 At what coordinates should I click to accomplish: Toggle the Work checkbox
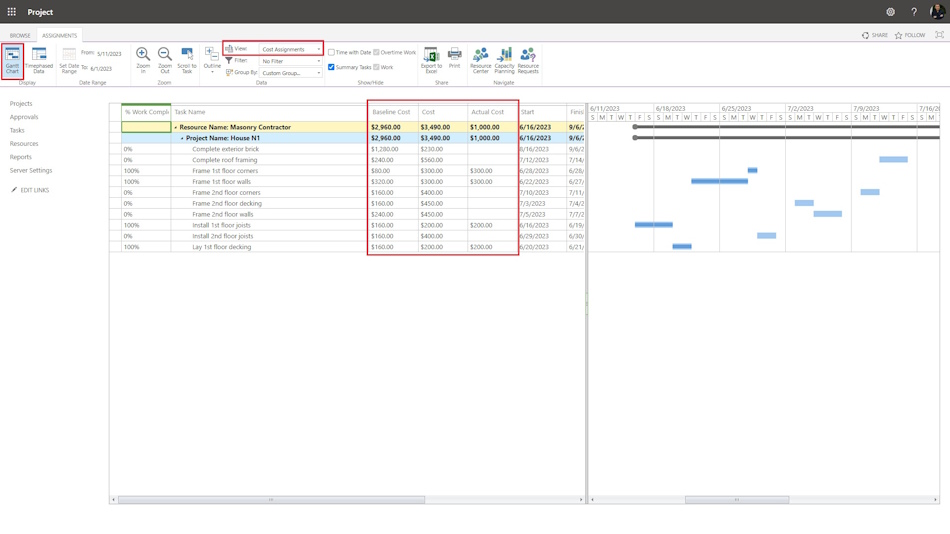point(376,67)
